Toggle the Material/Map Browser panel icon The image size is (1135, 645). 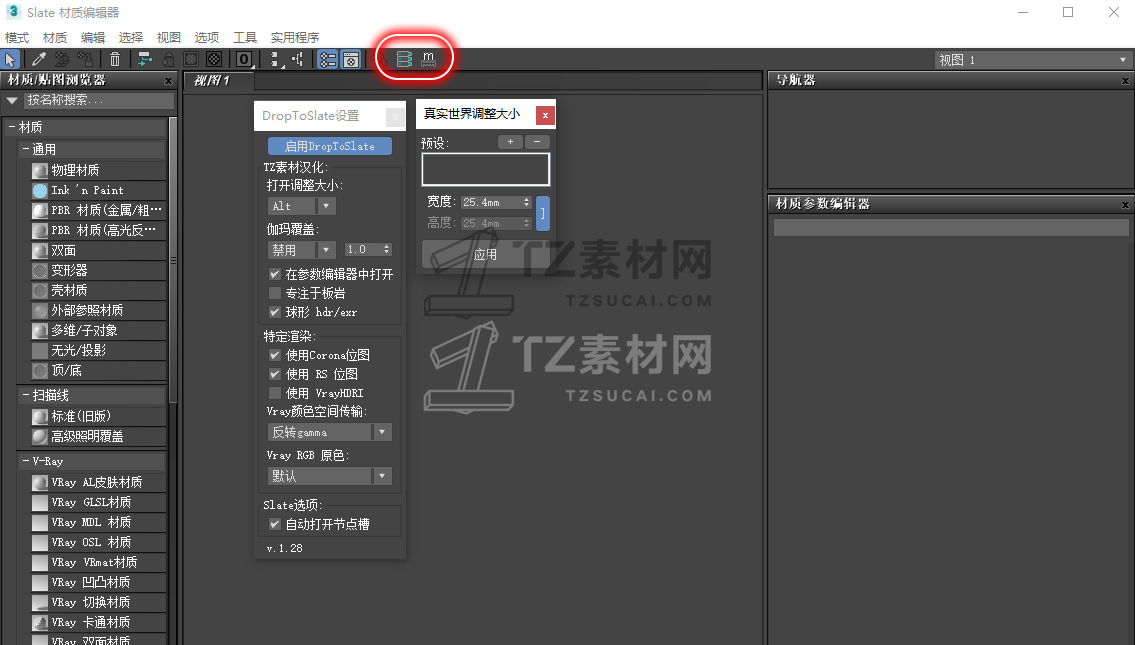click(328, 59)
